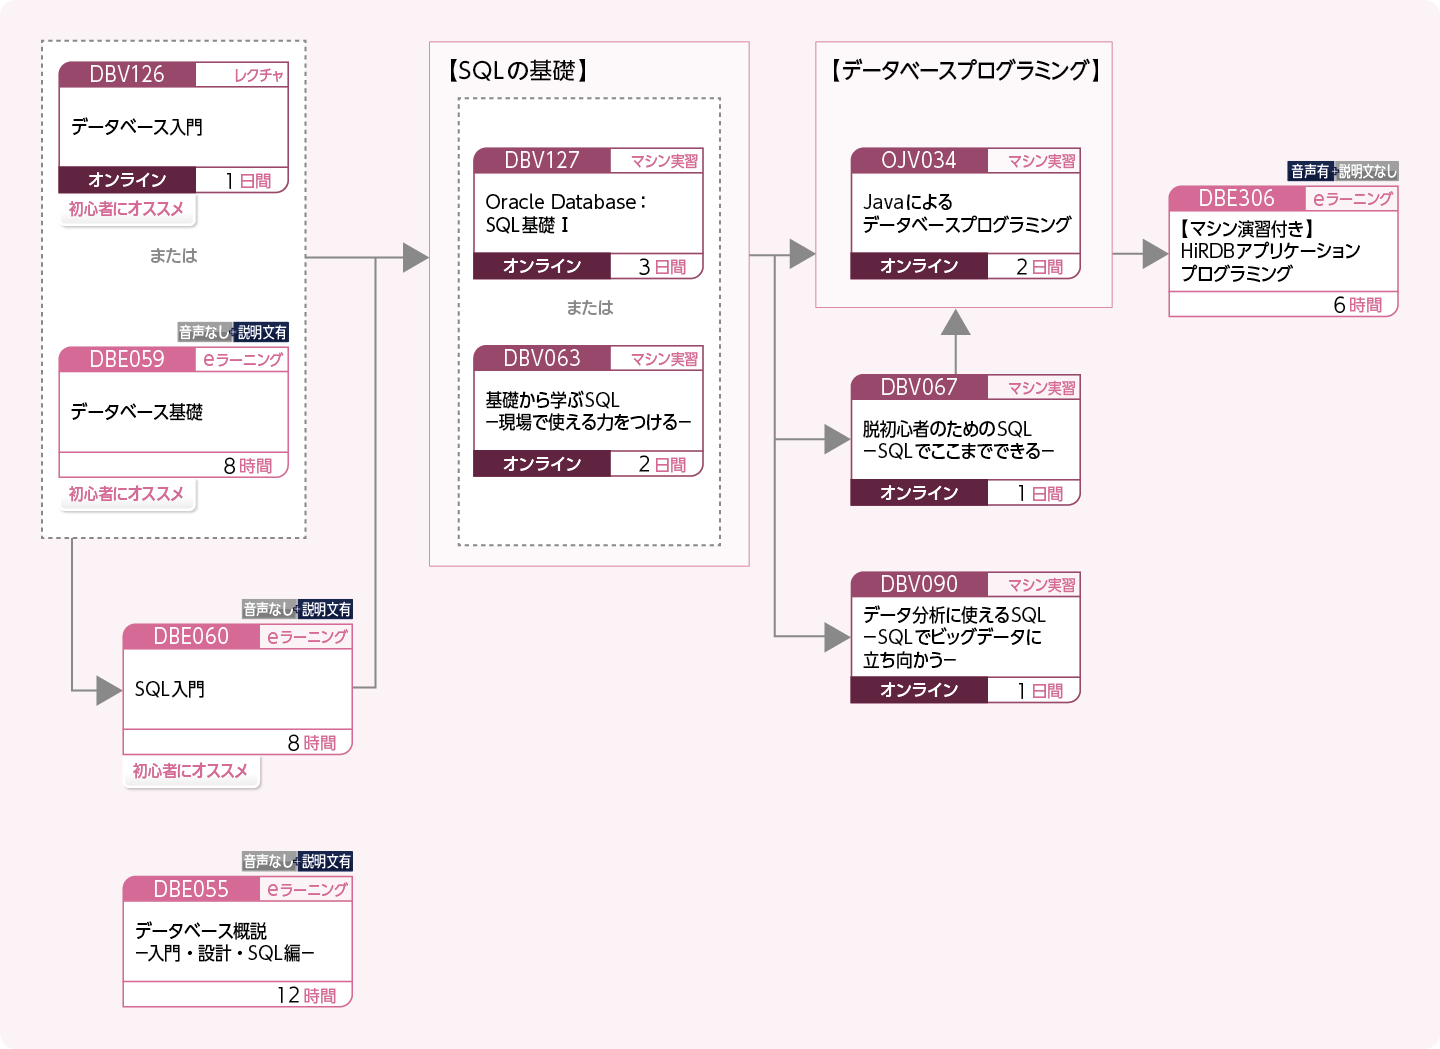Click the マシン実習 tag on DBV067
The image size is (1440, 1049).
point(1041,388)
